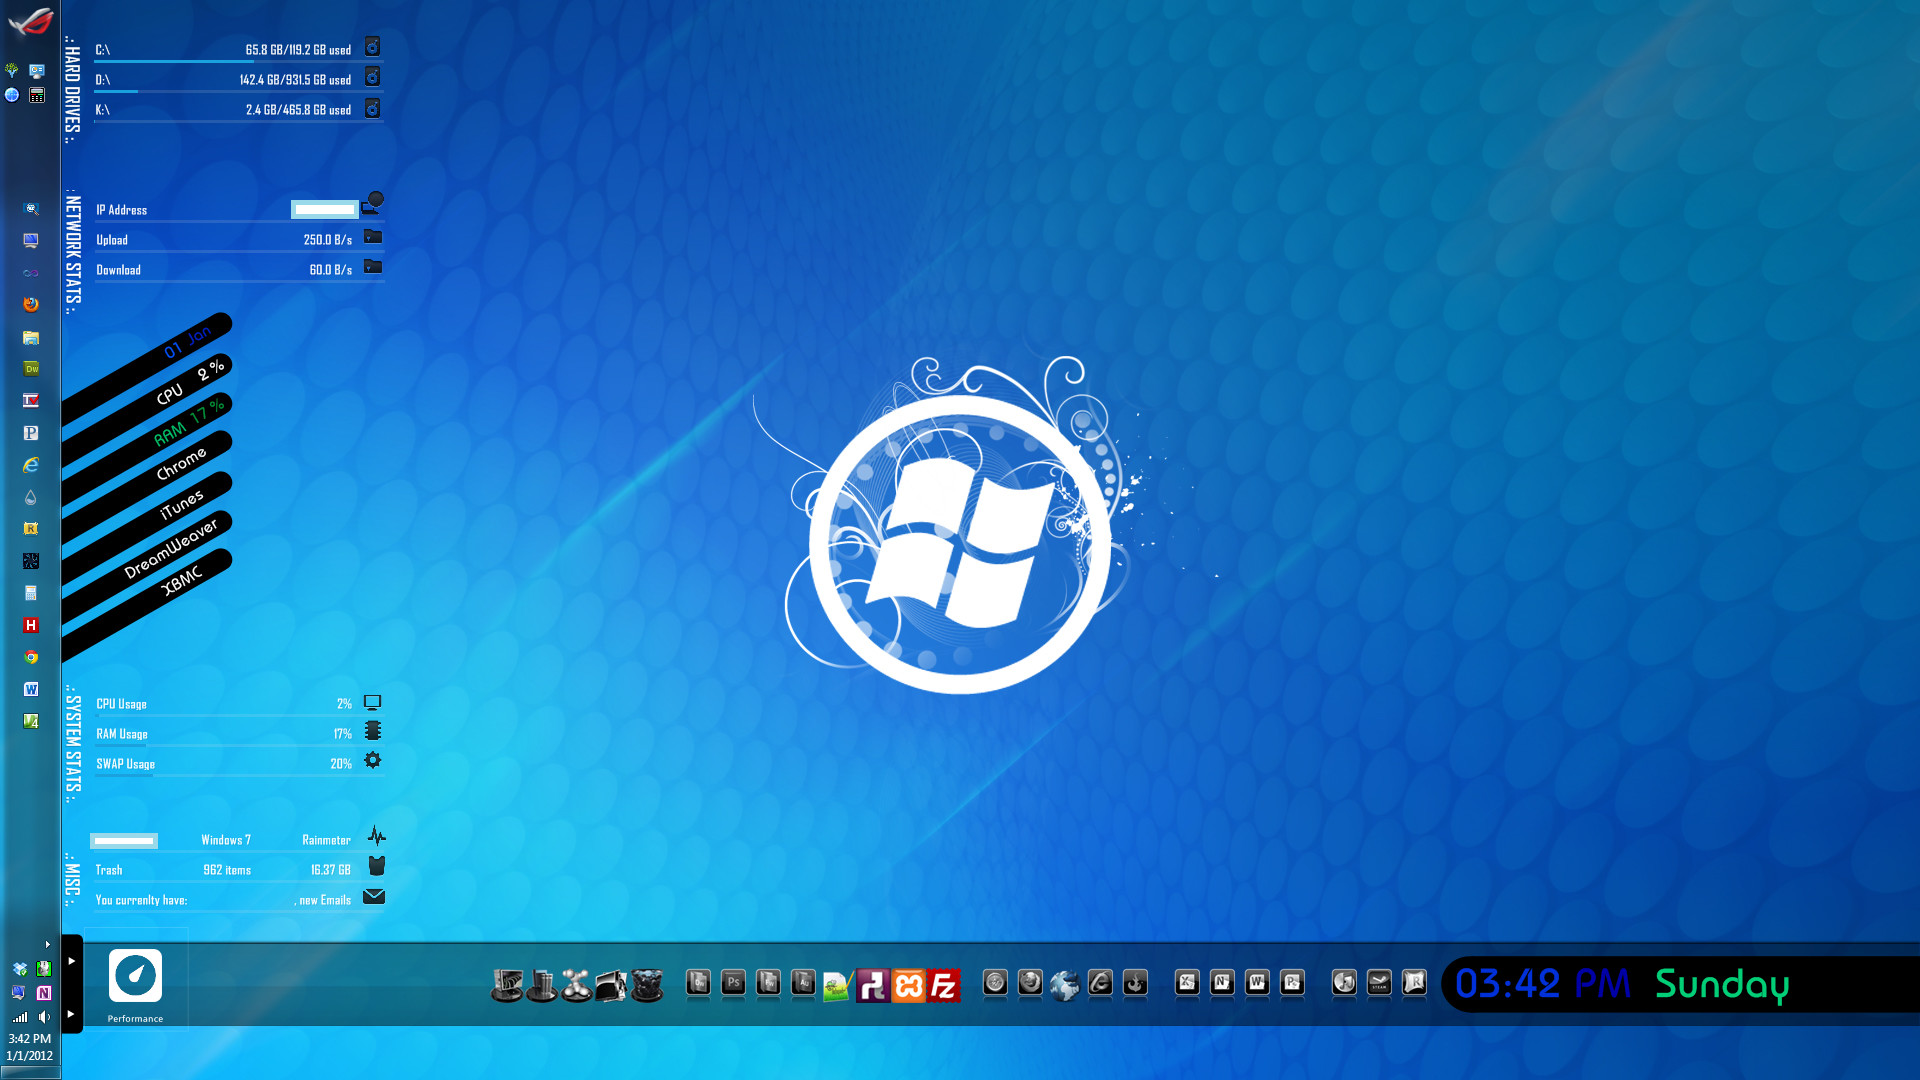Launch Steam from the dock
Viewport: 1920px width, 1080px height.
coord(1379,983)
